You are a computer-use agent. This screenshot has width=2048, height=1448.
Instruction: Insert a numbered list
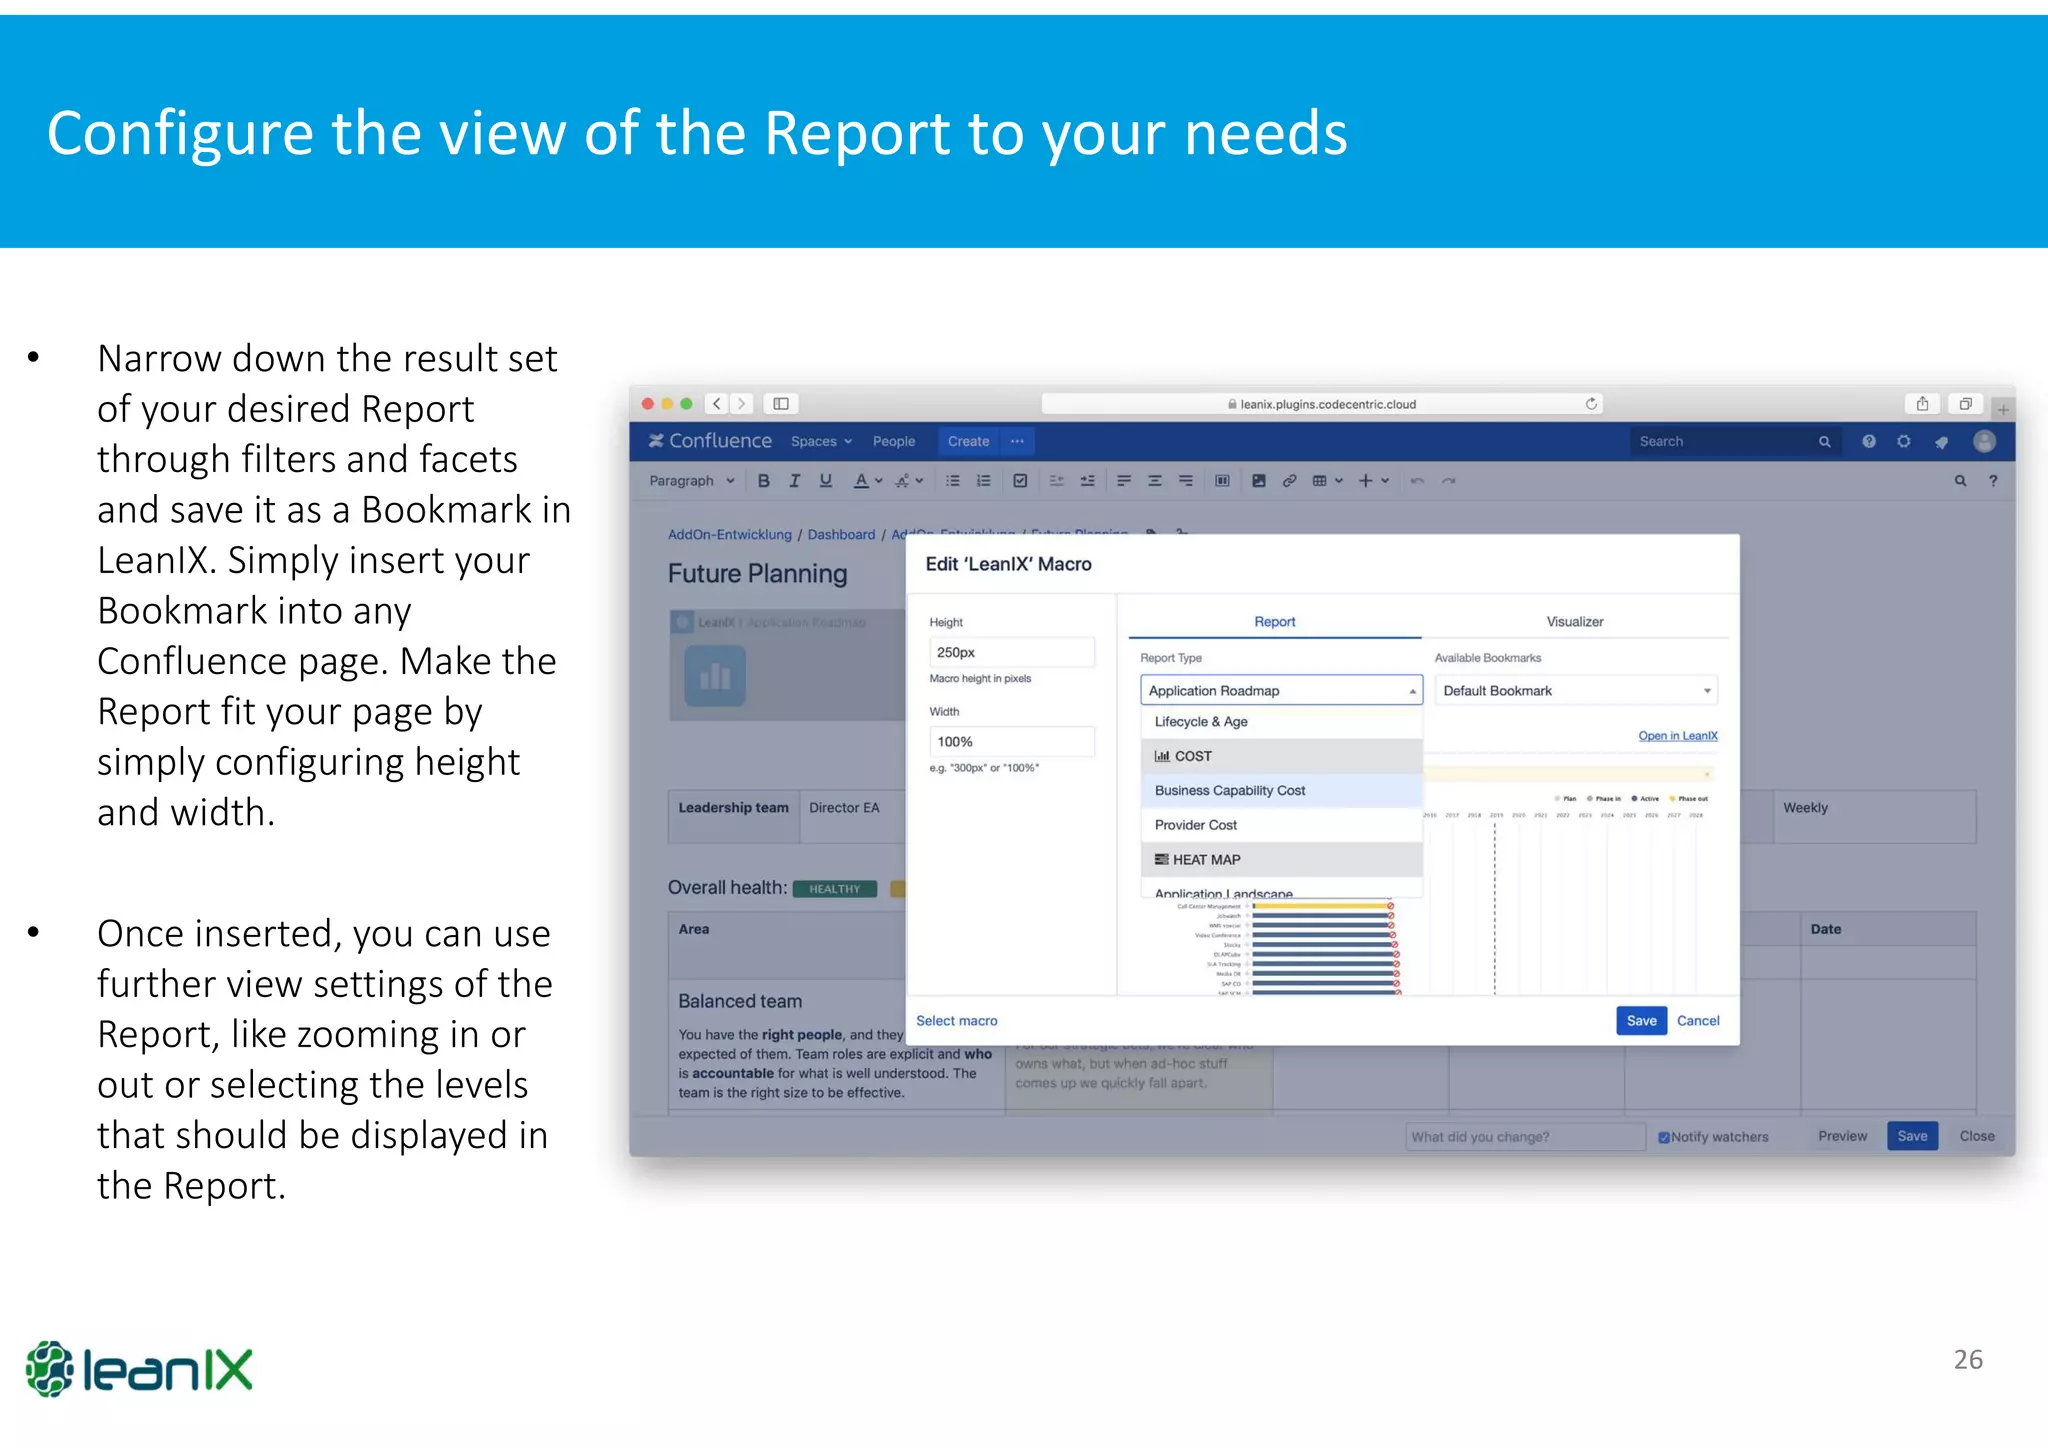[984, 481]
